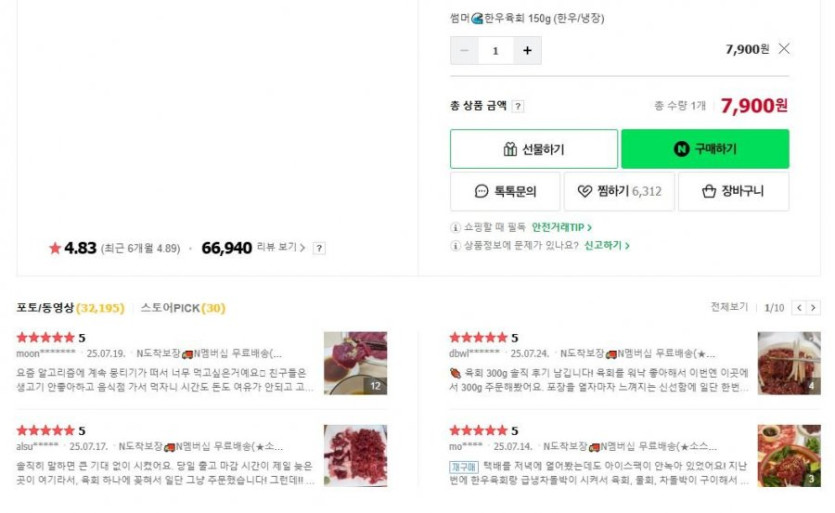This screenshot has height=513, width=835.
Task: Click help icon next to 리뷰 보기
Action: [x=319, y=248]
